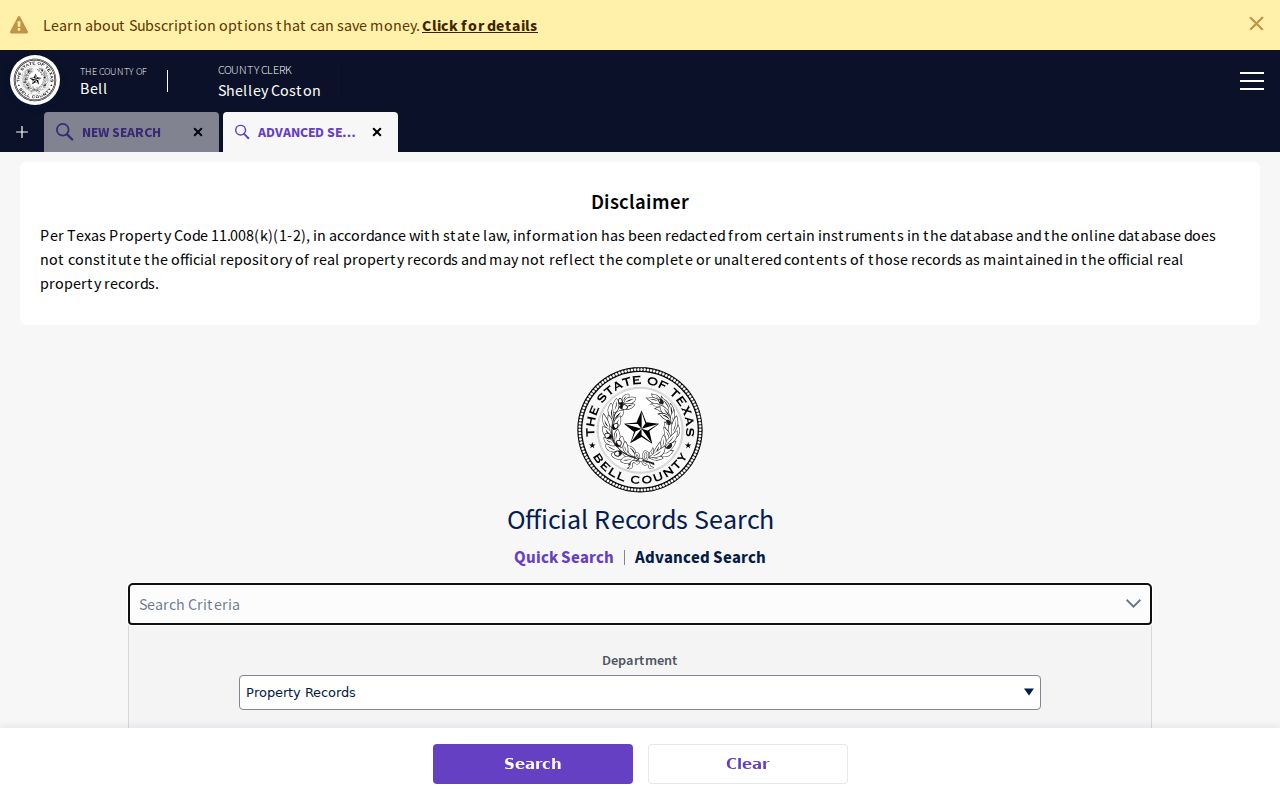Click the warning triangle icon in banner
The image size is (1280, 800).
point(19,25)
